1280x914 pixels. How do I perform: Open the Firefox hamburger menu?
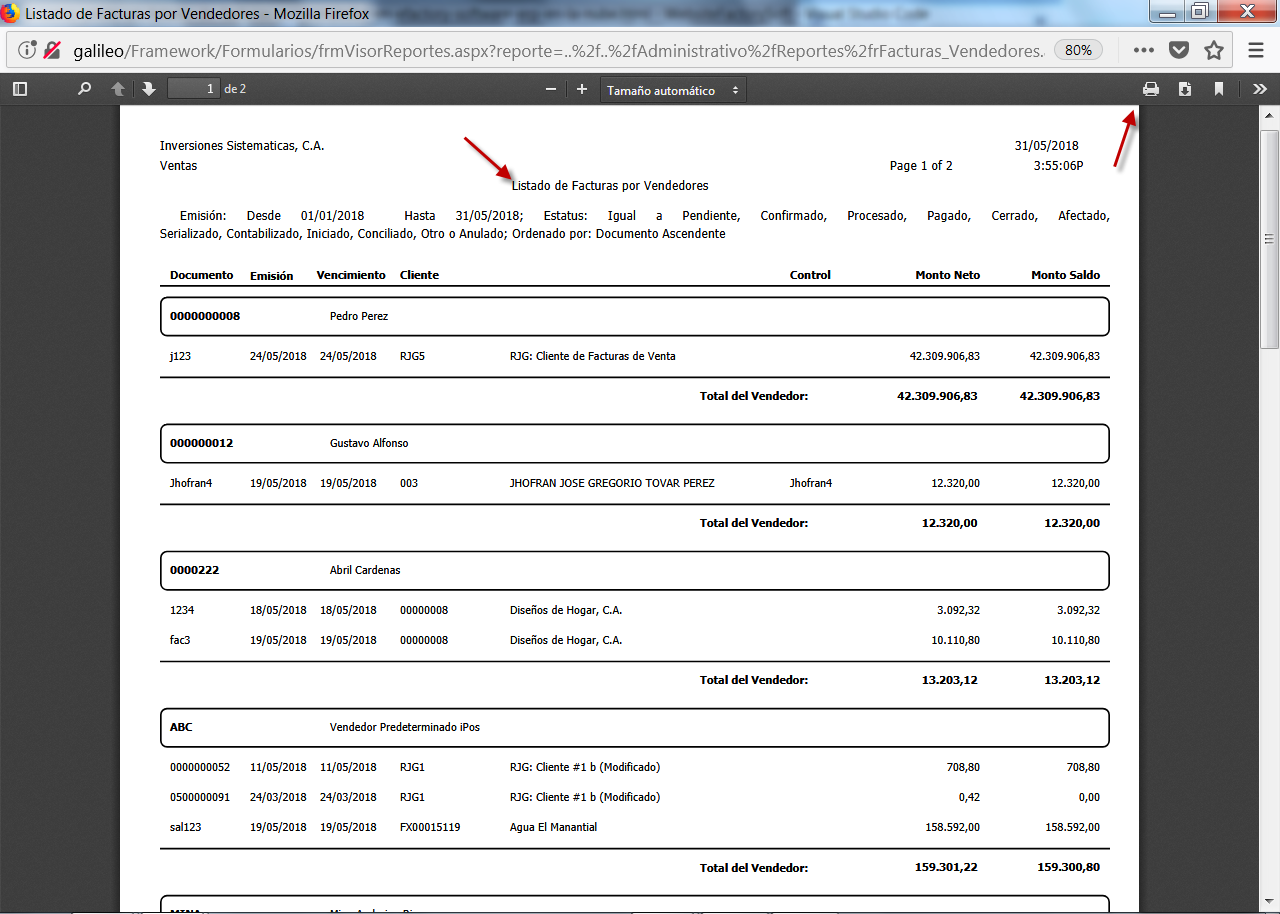click(1256, 50)
